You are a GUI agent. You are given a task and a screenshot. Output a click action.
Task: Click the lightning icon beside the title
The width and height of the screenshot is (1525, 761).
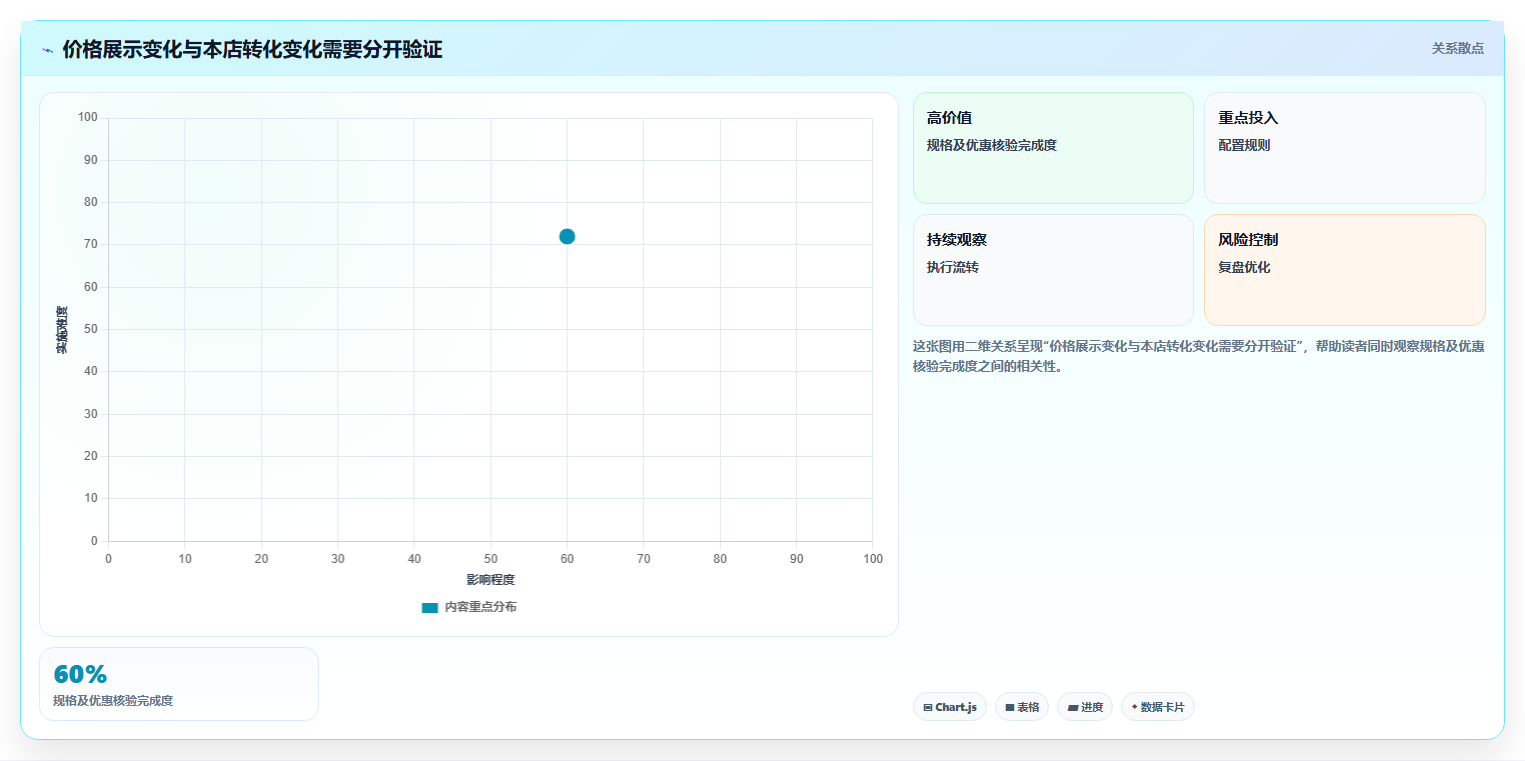point(47,50)
